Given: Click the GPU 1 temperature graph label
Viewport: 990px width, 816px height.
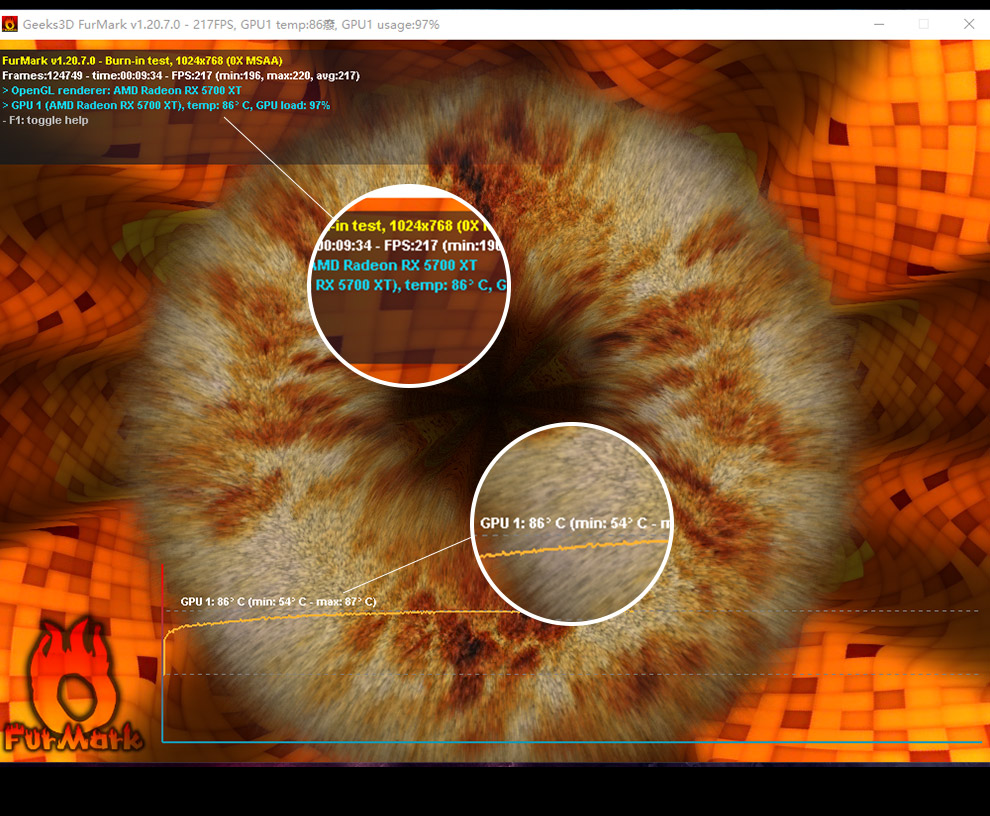Looking at the screenshot, I should coord(278,602).
